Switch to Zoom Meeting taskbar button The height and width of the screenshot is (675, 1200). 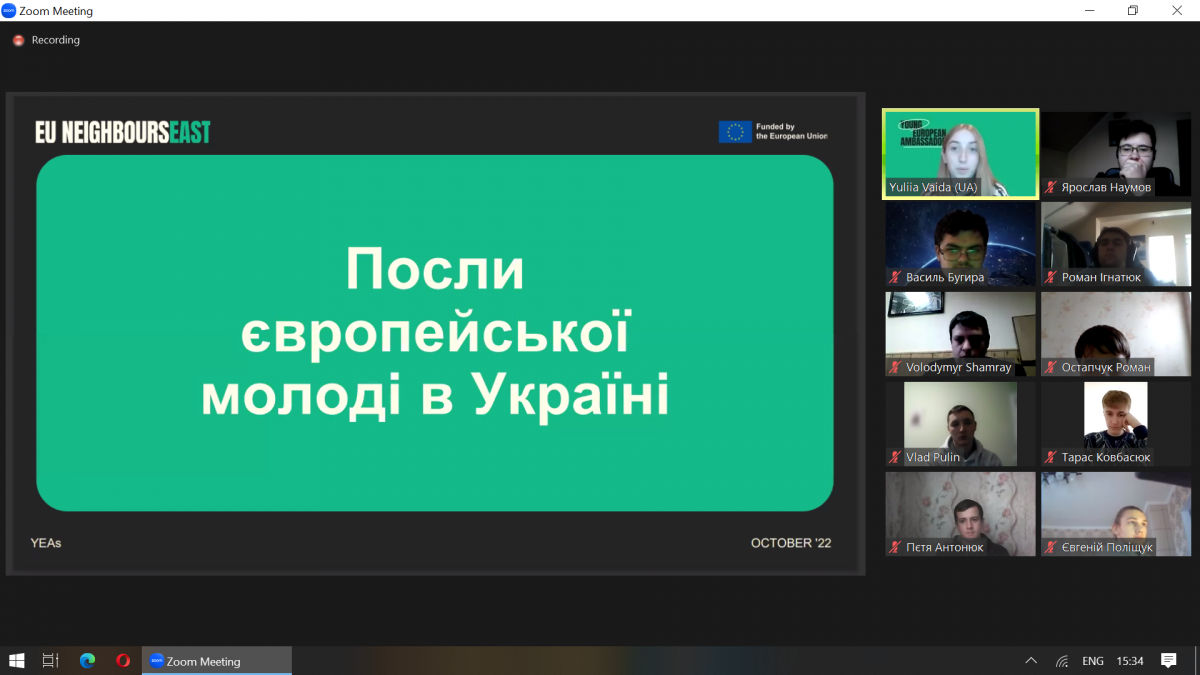click(217, 661)
